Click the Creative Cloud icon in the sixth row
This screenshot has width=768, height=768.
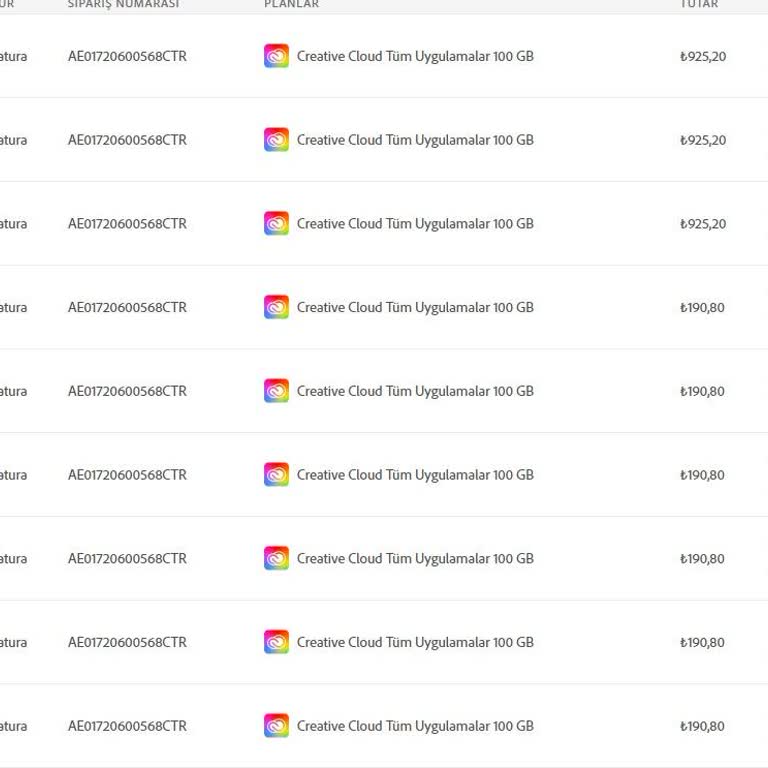click(x=276, y=475)
